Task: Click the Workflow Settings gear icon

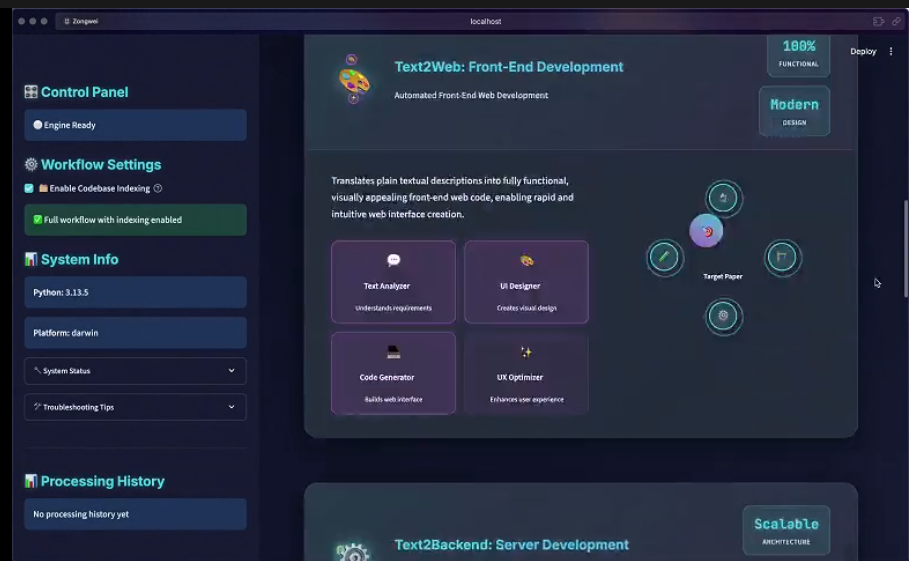Action: [31, 165]
